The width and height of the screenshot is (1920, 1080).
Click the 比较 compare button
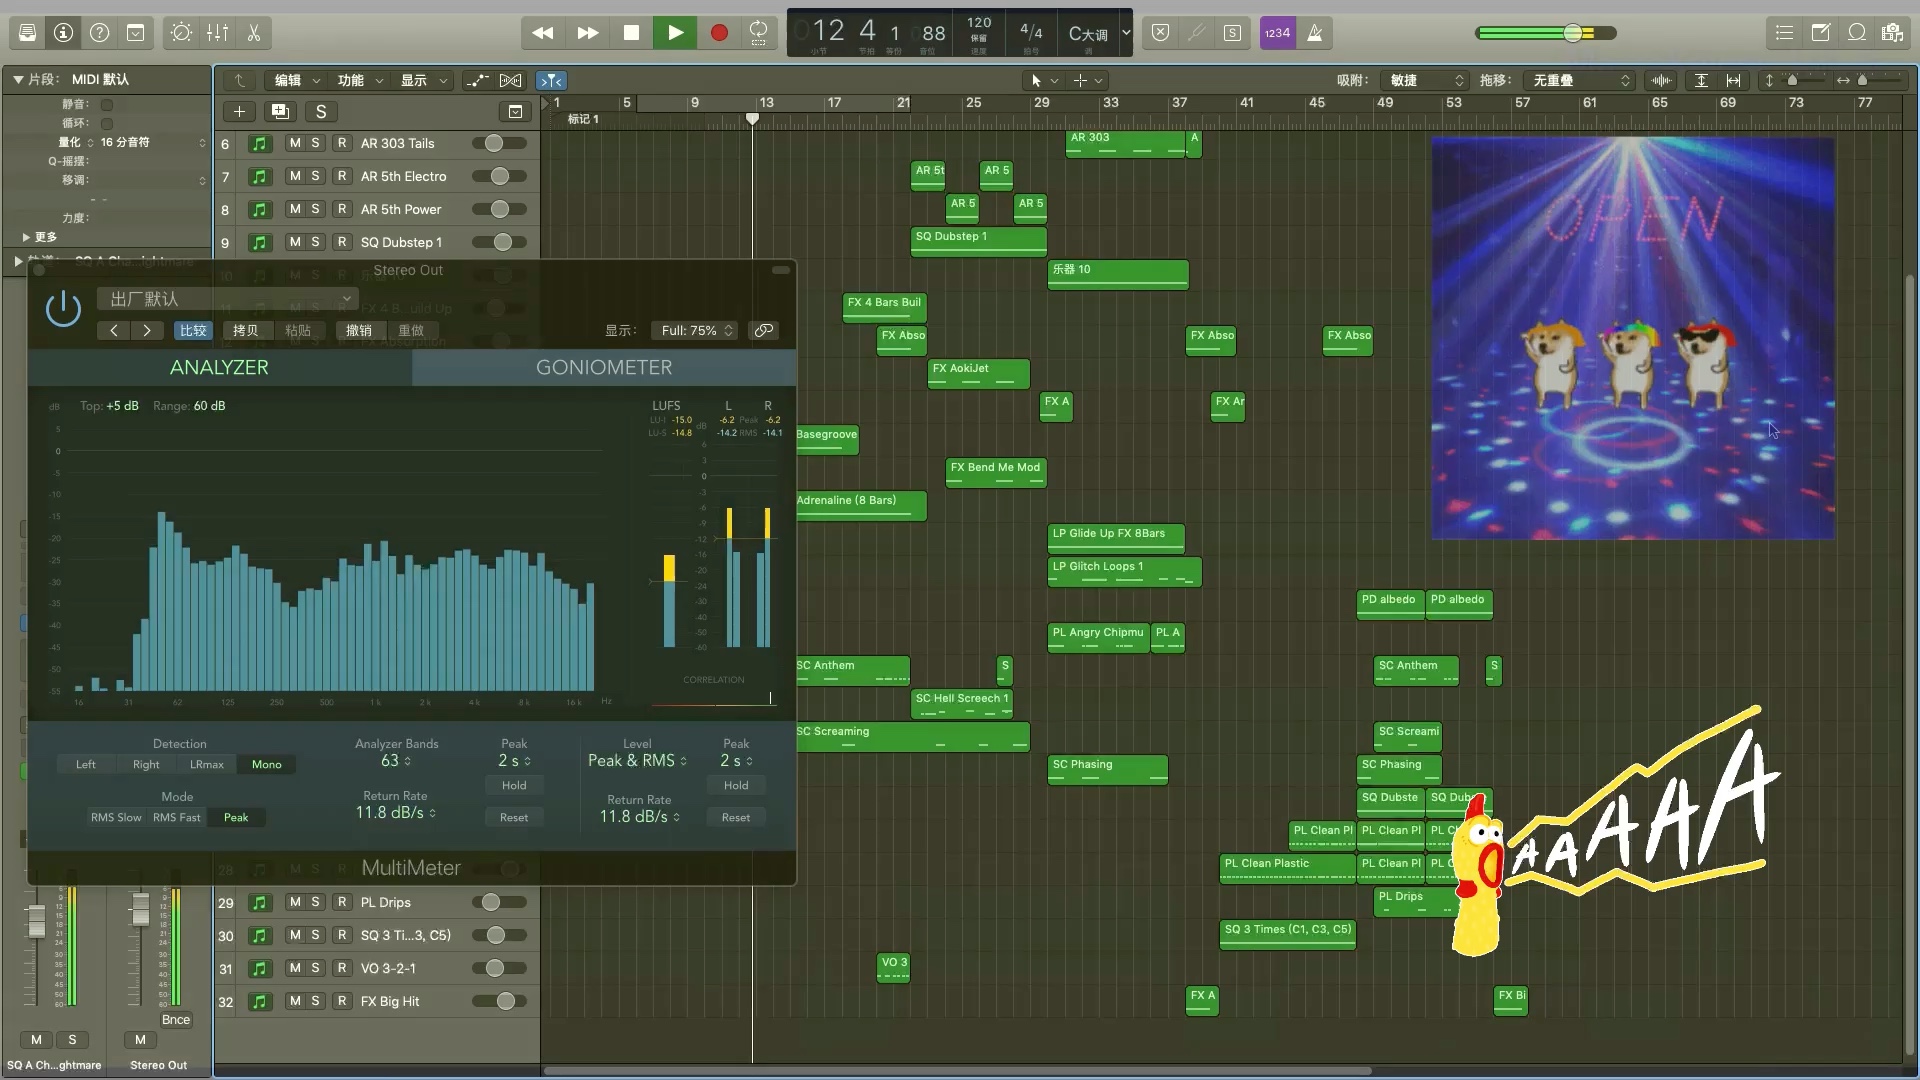[x=193, y=330]
